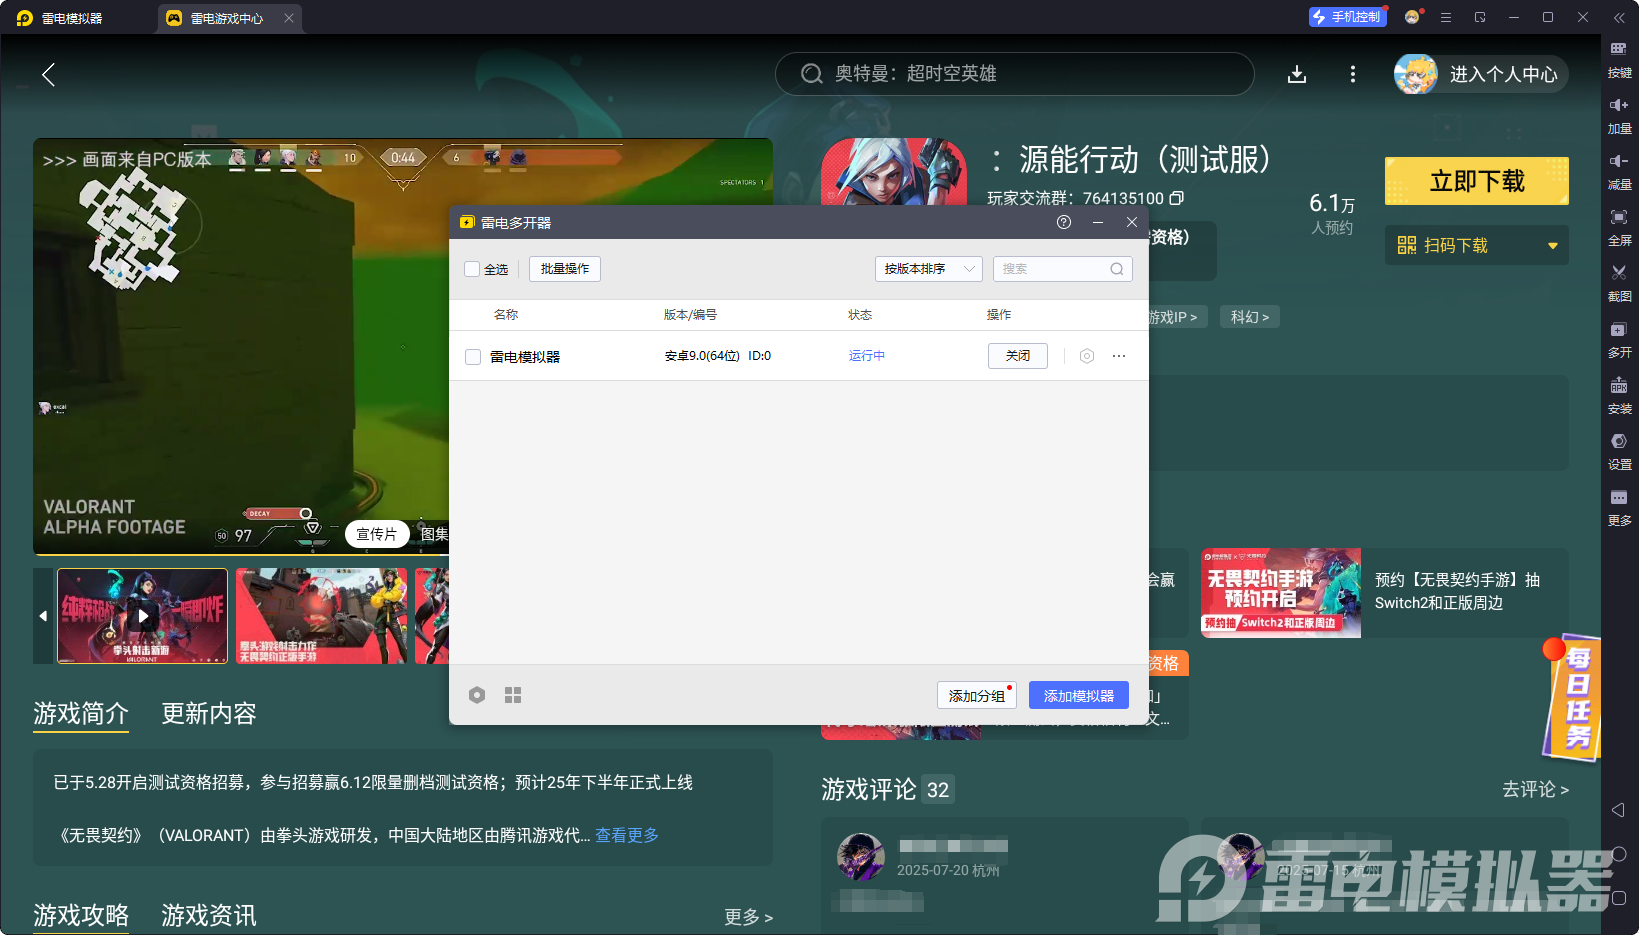The width and height of the screenshot is (1639, 935).
Task: Click the 手机控制 button in title bar
Action: 1347,17
